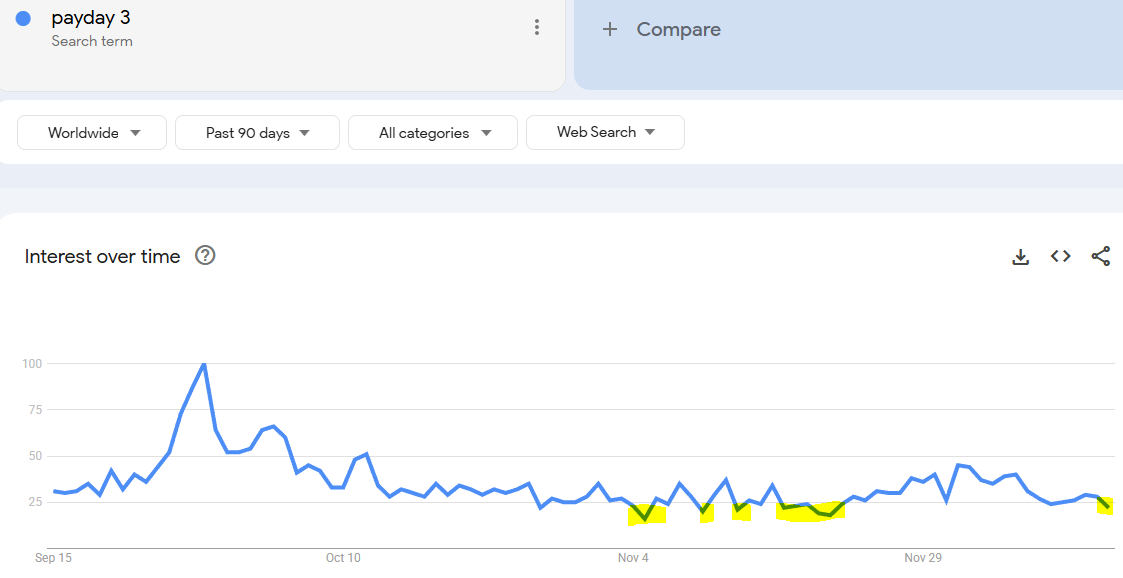This screenshot has height=578, width=1123.
Task: Click the Interest over time heading
Action: point(102,257)
